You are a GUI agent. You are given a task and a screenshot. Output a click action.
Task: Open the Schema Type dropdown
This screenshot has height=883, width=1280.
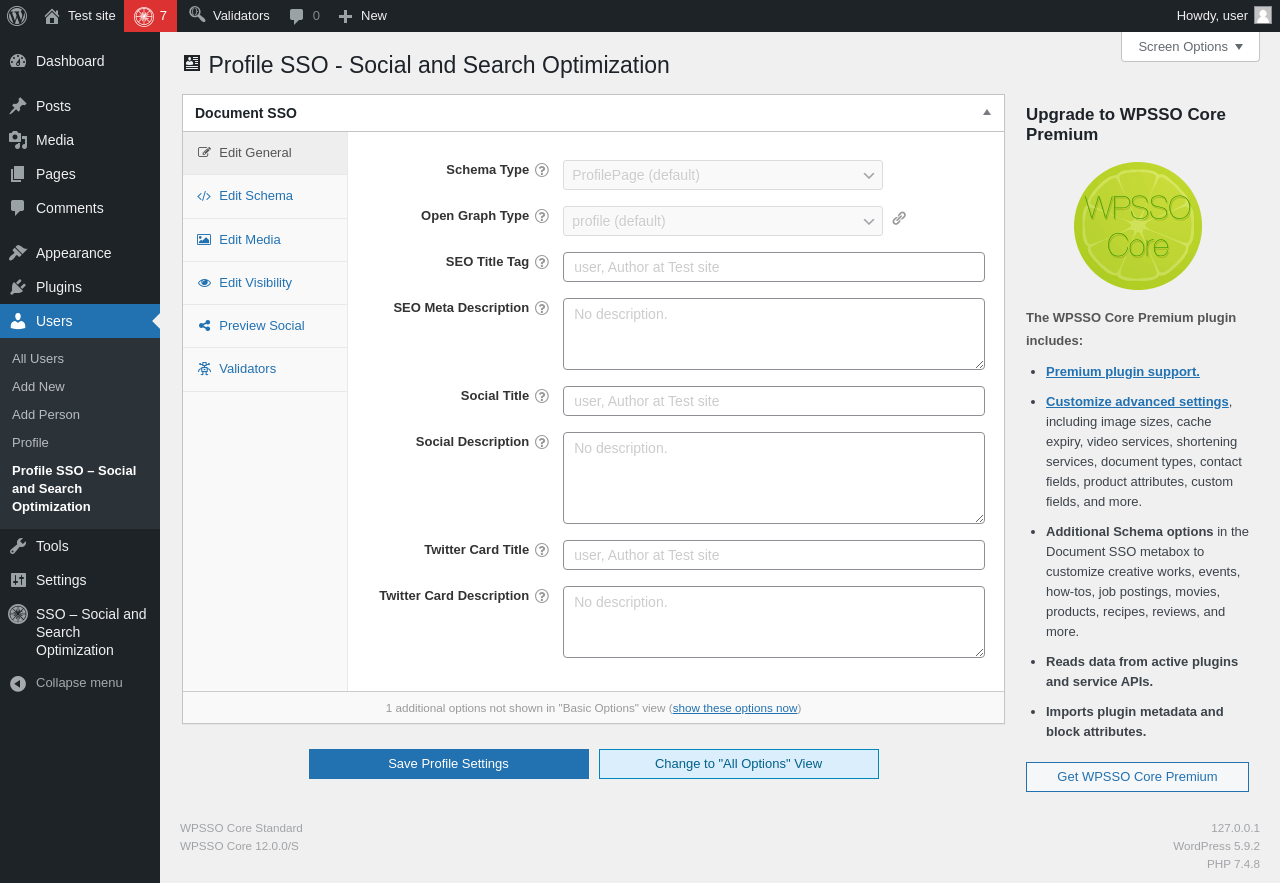click(x=723, y=175)
